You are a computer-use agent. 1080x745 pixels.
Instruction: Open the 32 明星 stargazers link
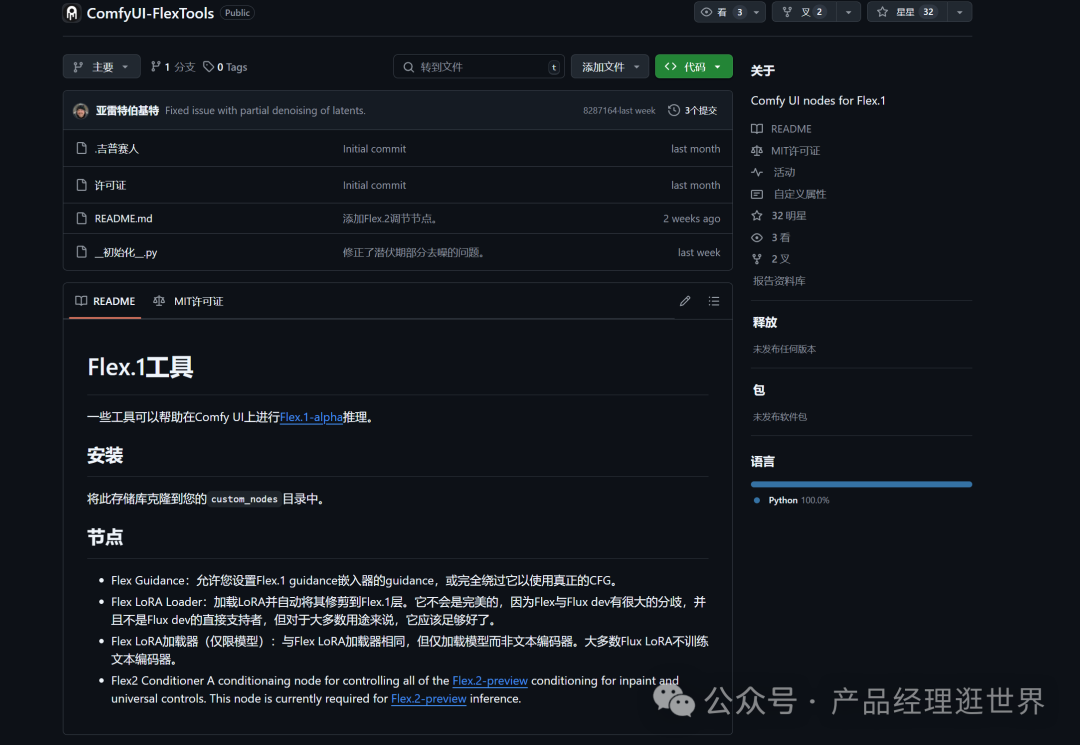point(778,216)
